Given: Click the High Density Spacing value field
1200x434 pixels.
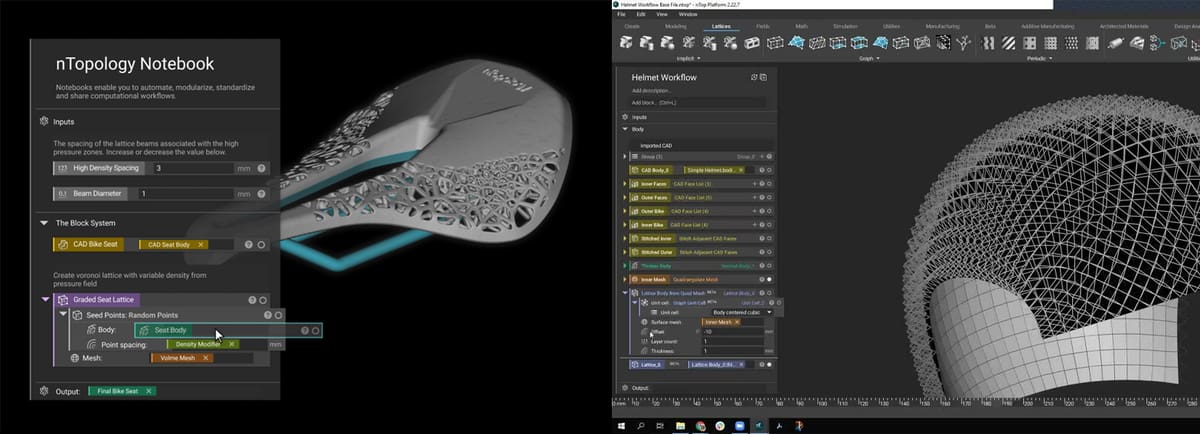Looking at the screenshot, I should (x=192, y=168).
